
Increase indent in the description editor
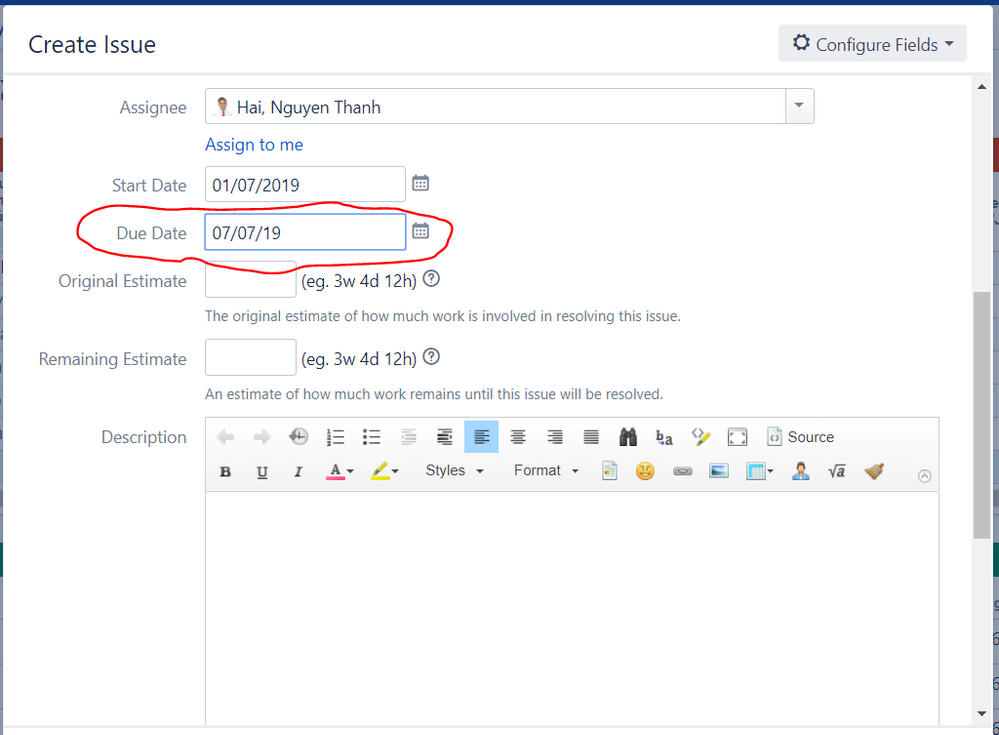pos(445,437)
